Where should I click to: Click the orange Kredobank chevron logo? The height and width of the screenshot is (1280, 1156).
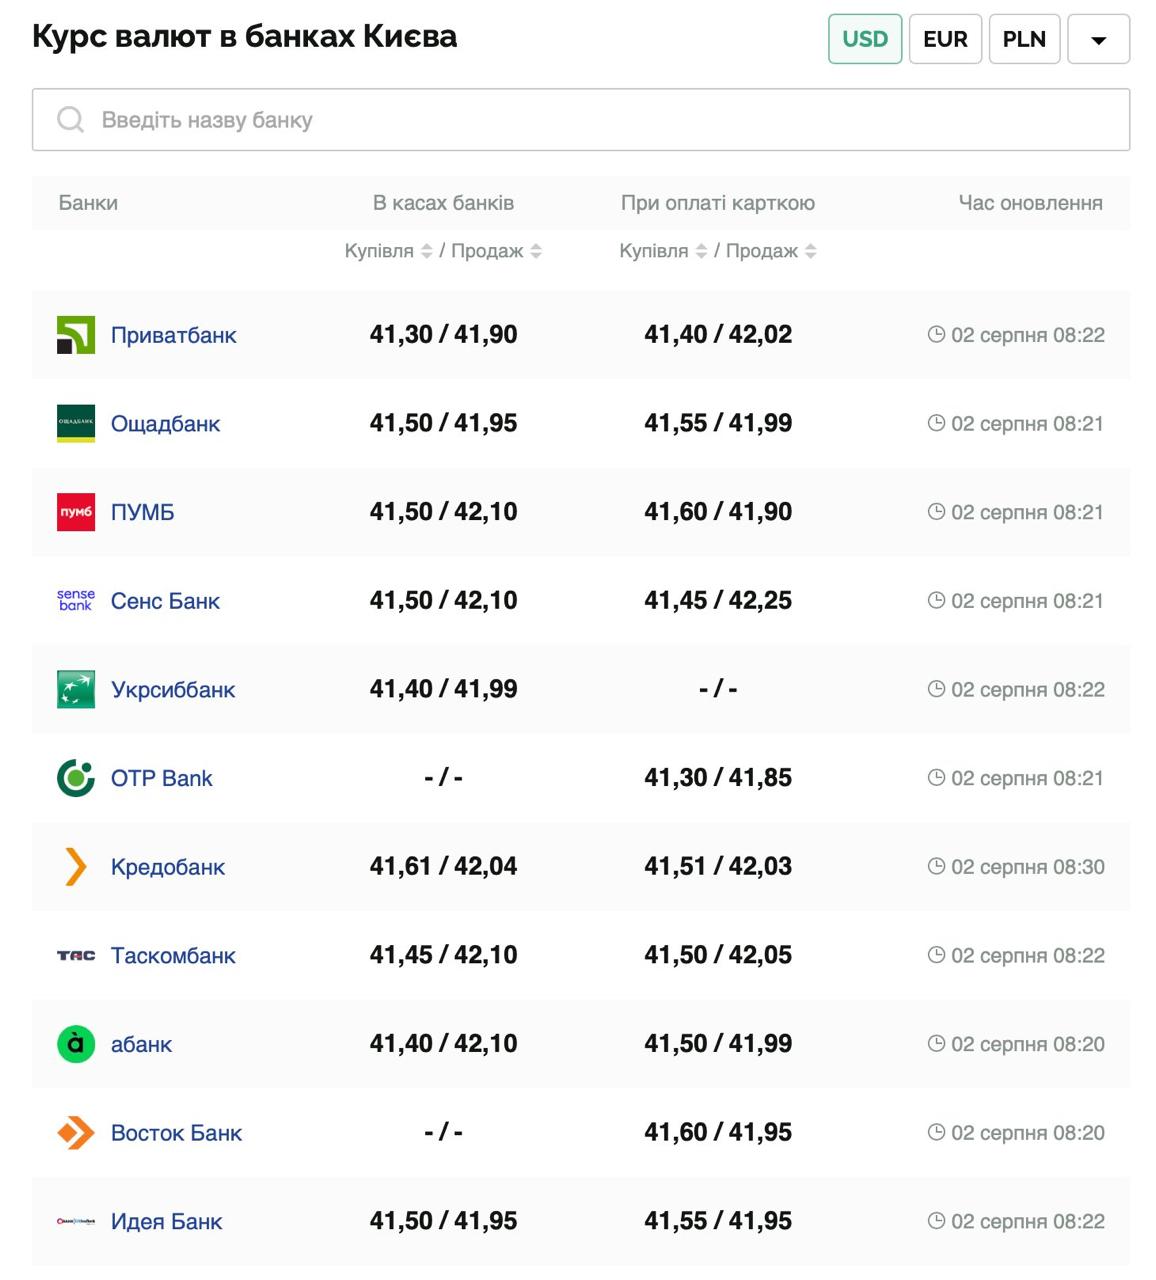coord(76,867)
